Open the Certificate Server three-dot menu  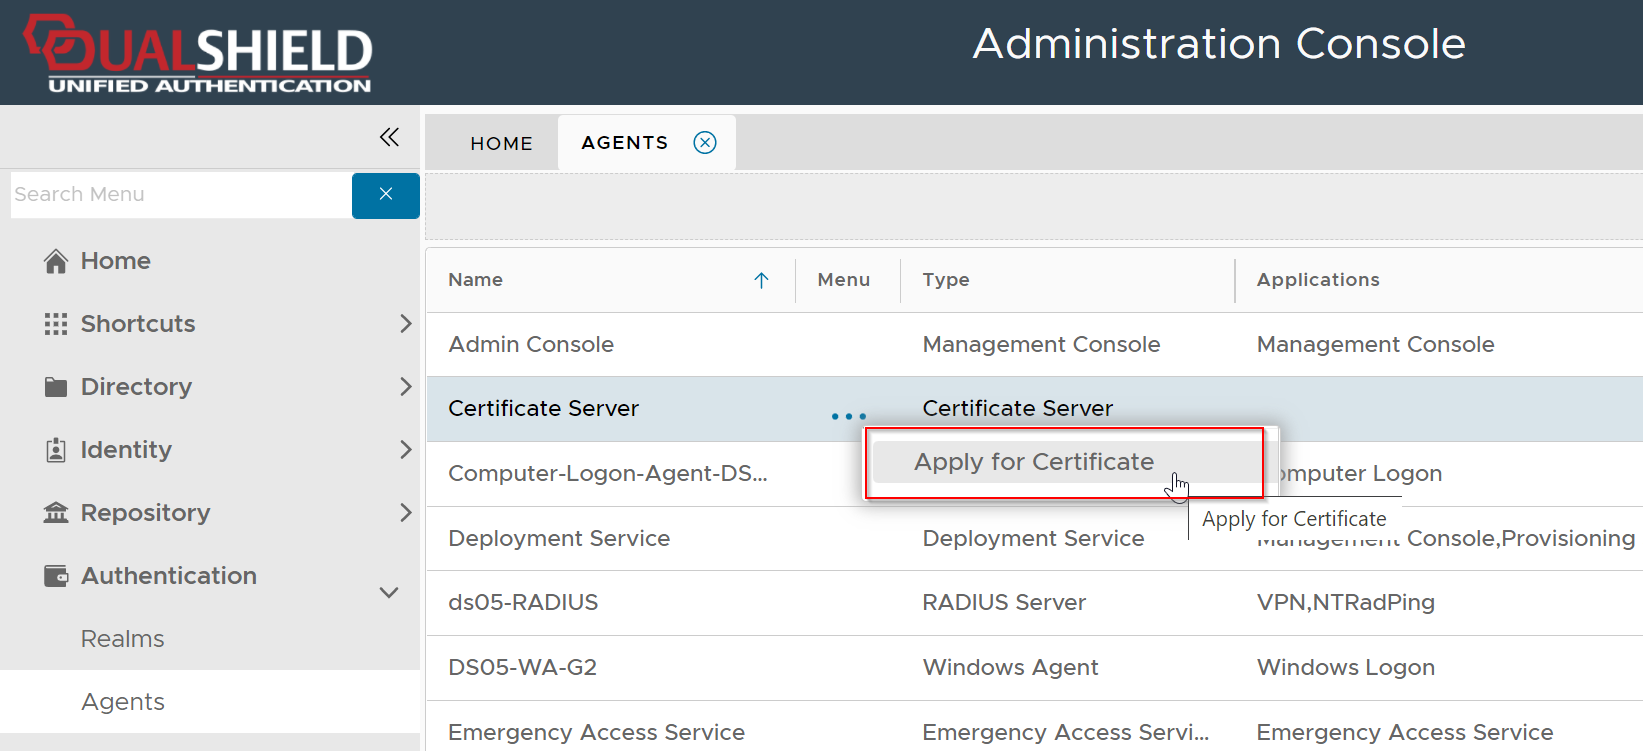point(848,416)
